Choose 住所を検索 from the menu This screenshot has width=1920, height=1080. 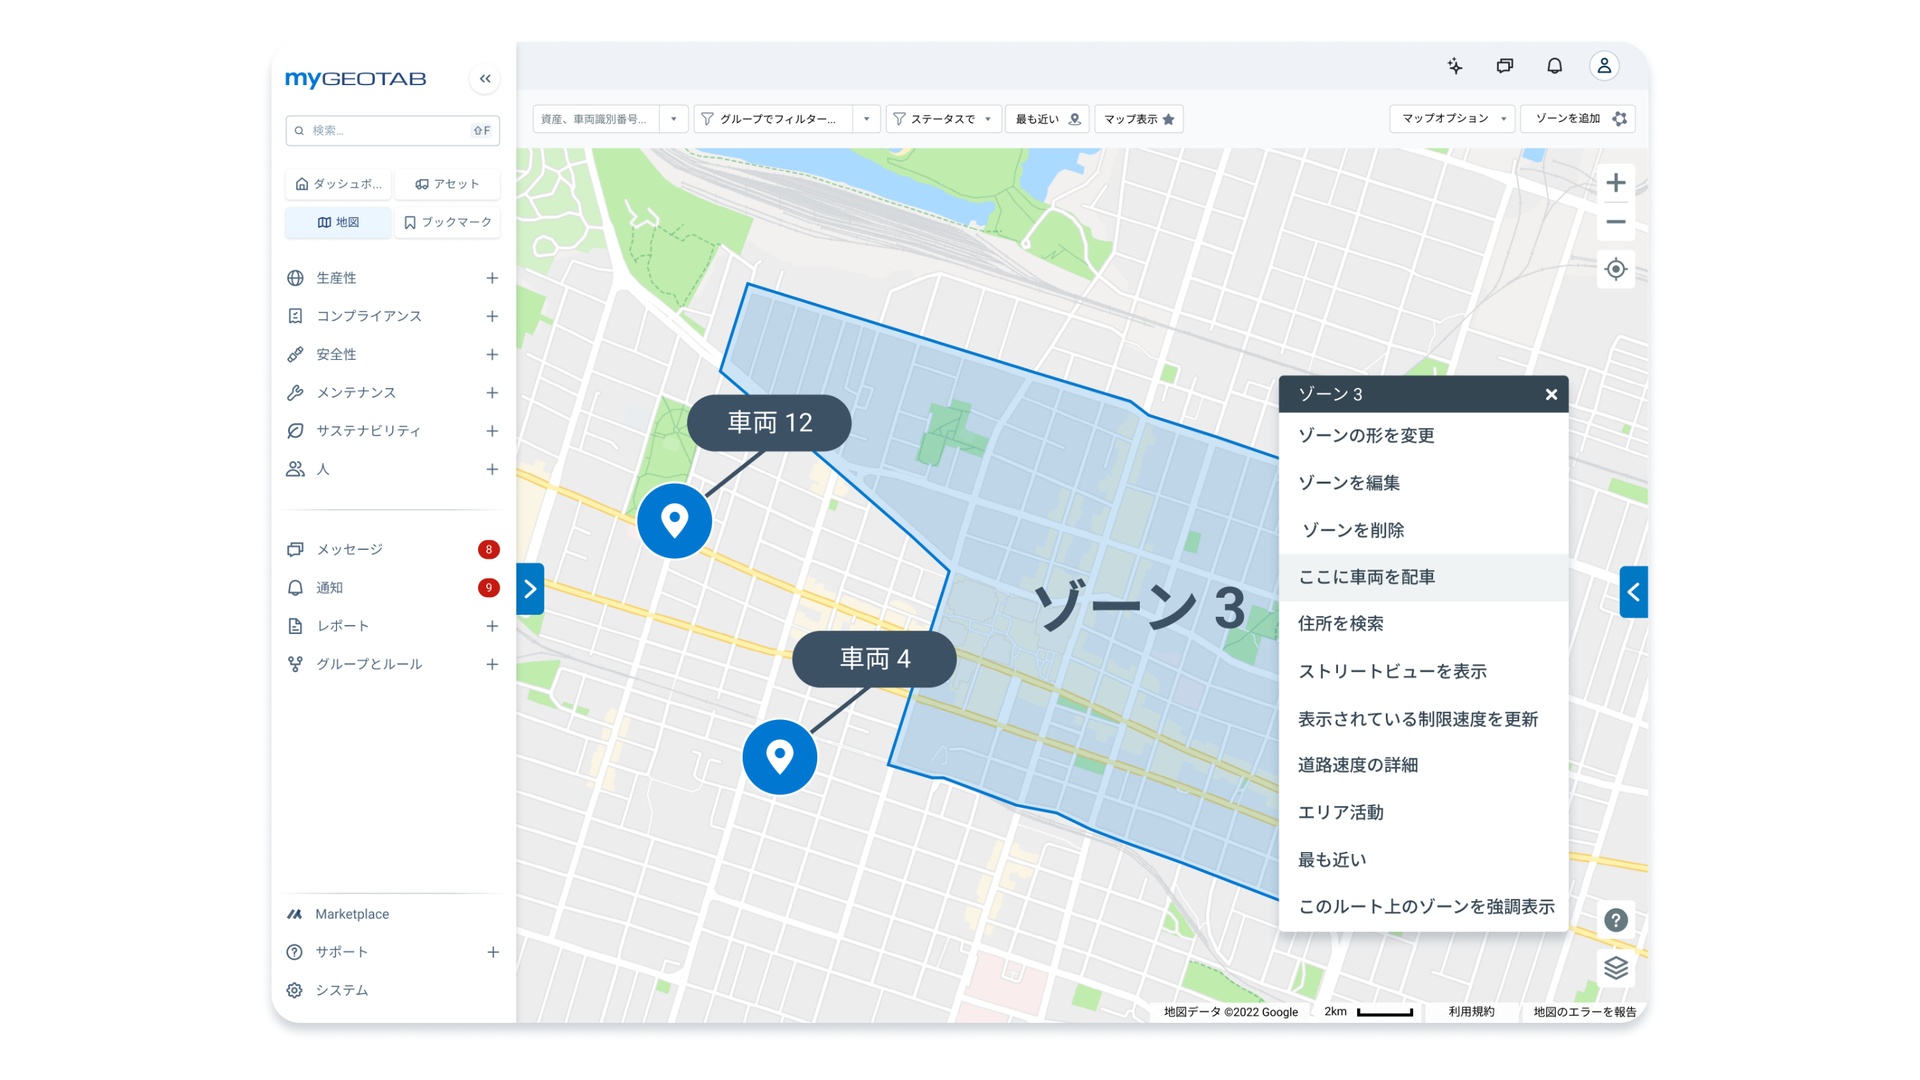coord(1423,624)
